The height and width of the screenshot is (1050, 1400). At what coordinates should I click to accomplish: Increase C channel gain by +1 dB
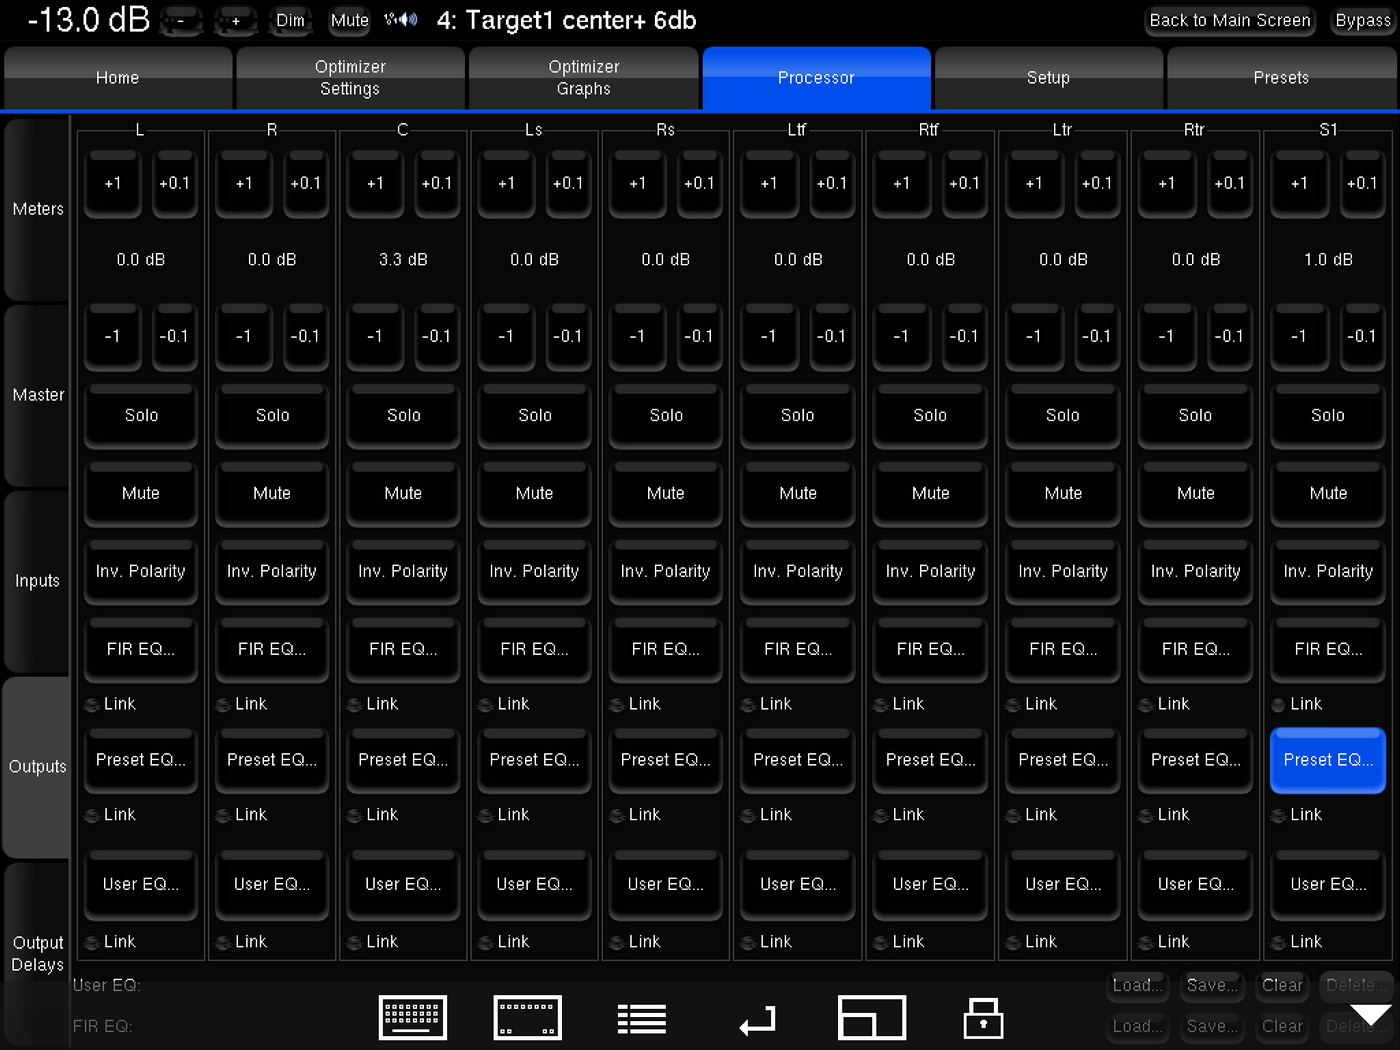tap(375, 183)
